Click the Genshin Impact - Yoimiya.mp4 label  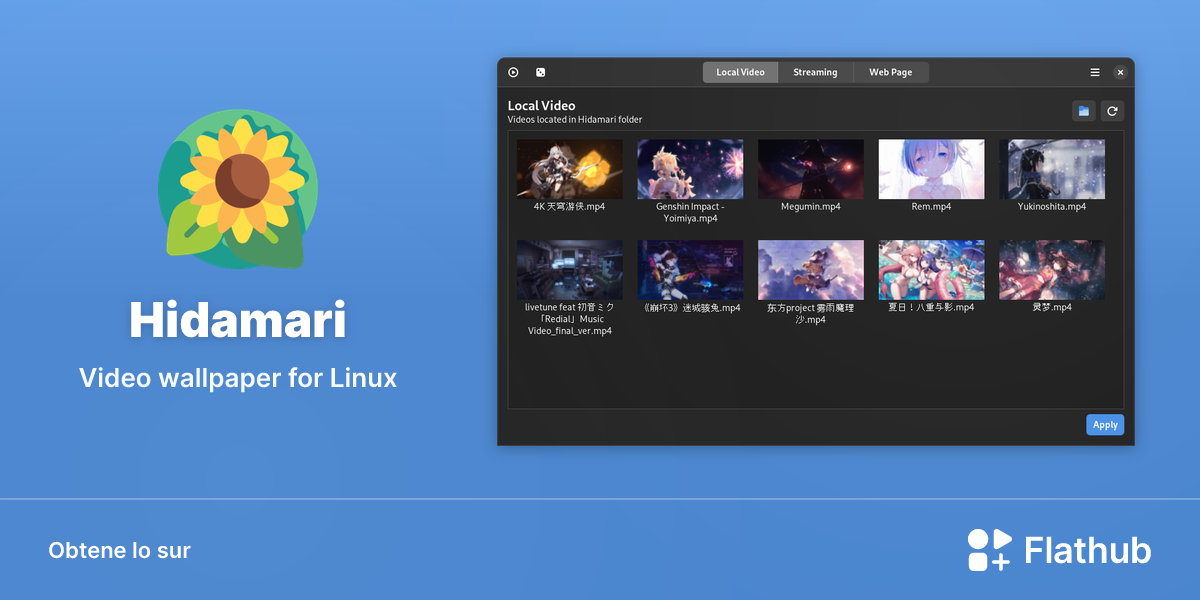pos(690,212)
